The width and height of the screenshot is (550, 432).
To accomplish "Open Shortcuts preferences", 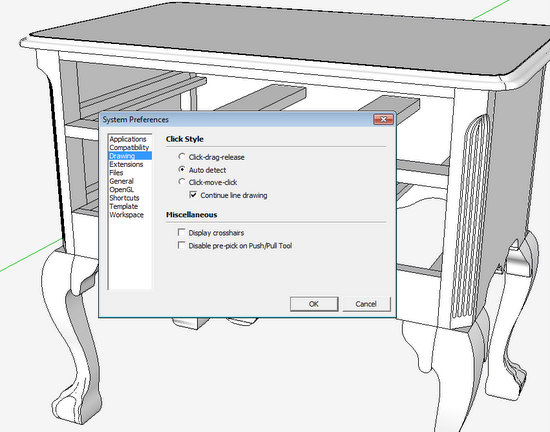I will [124, 198].
